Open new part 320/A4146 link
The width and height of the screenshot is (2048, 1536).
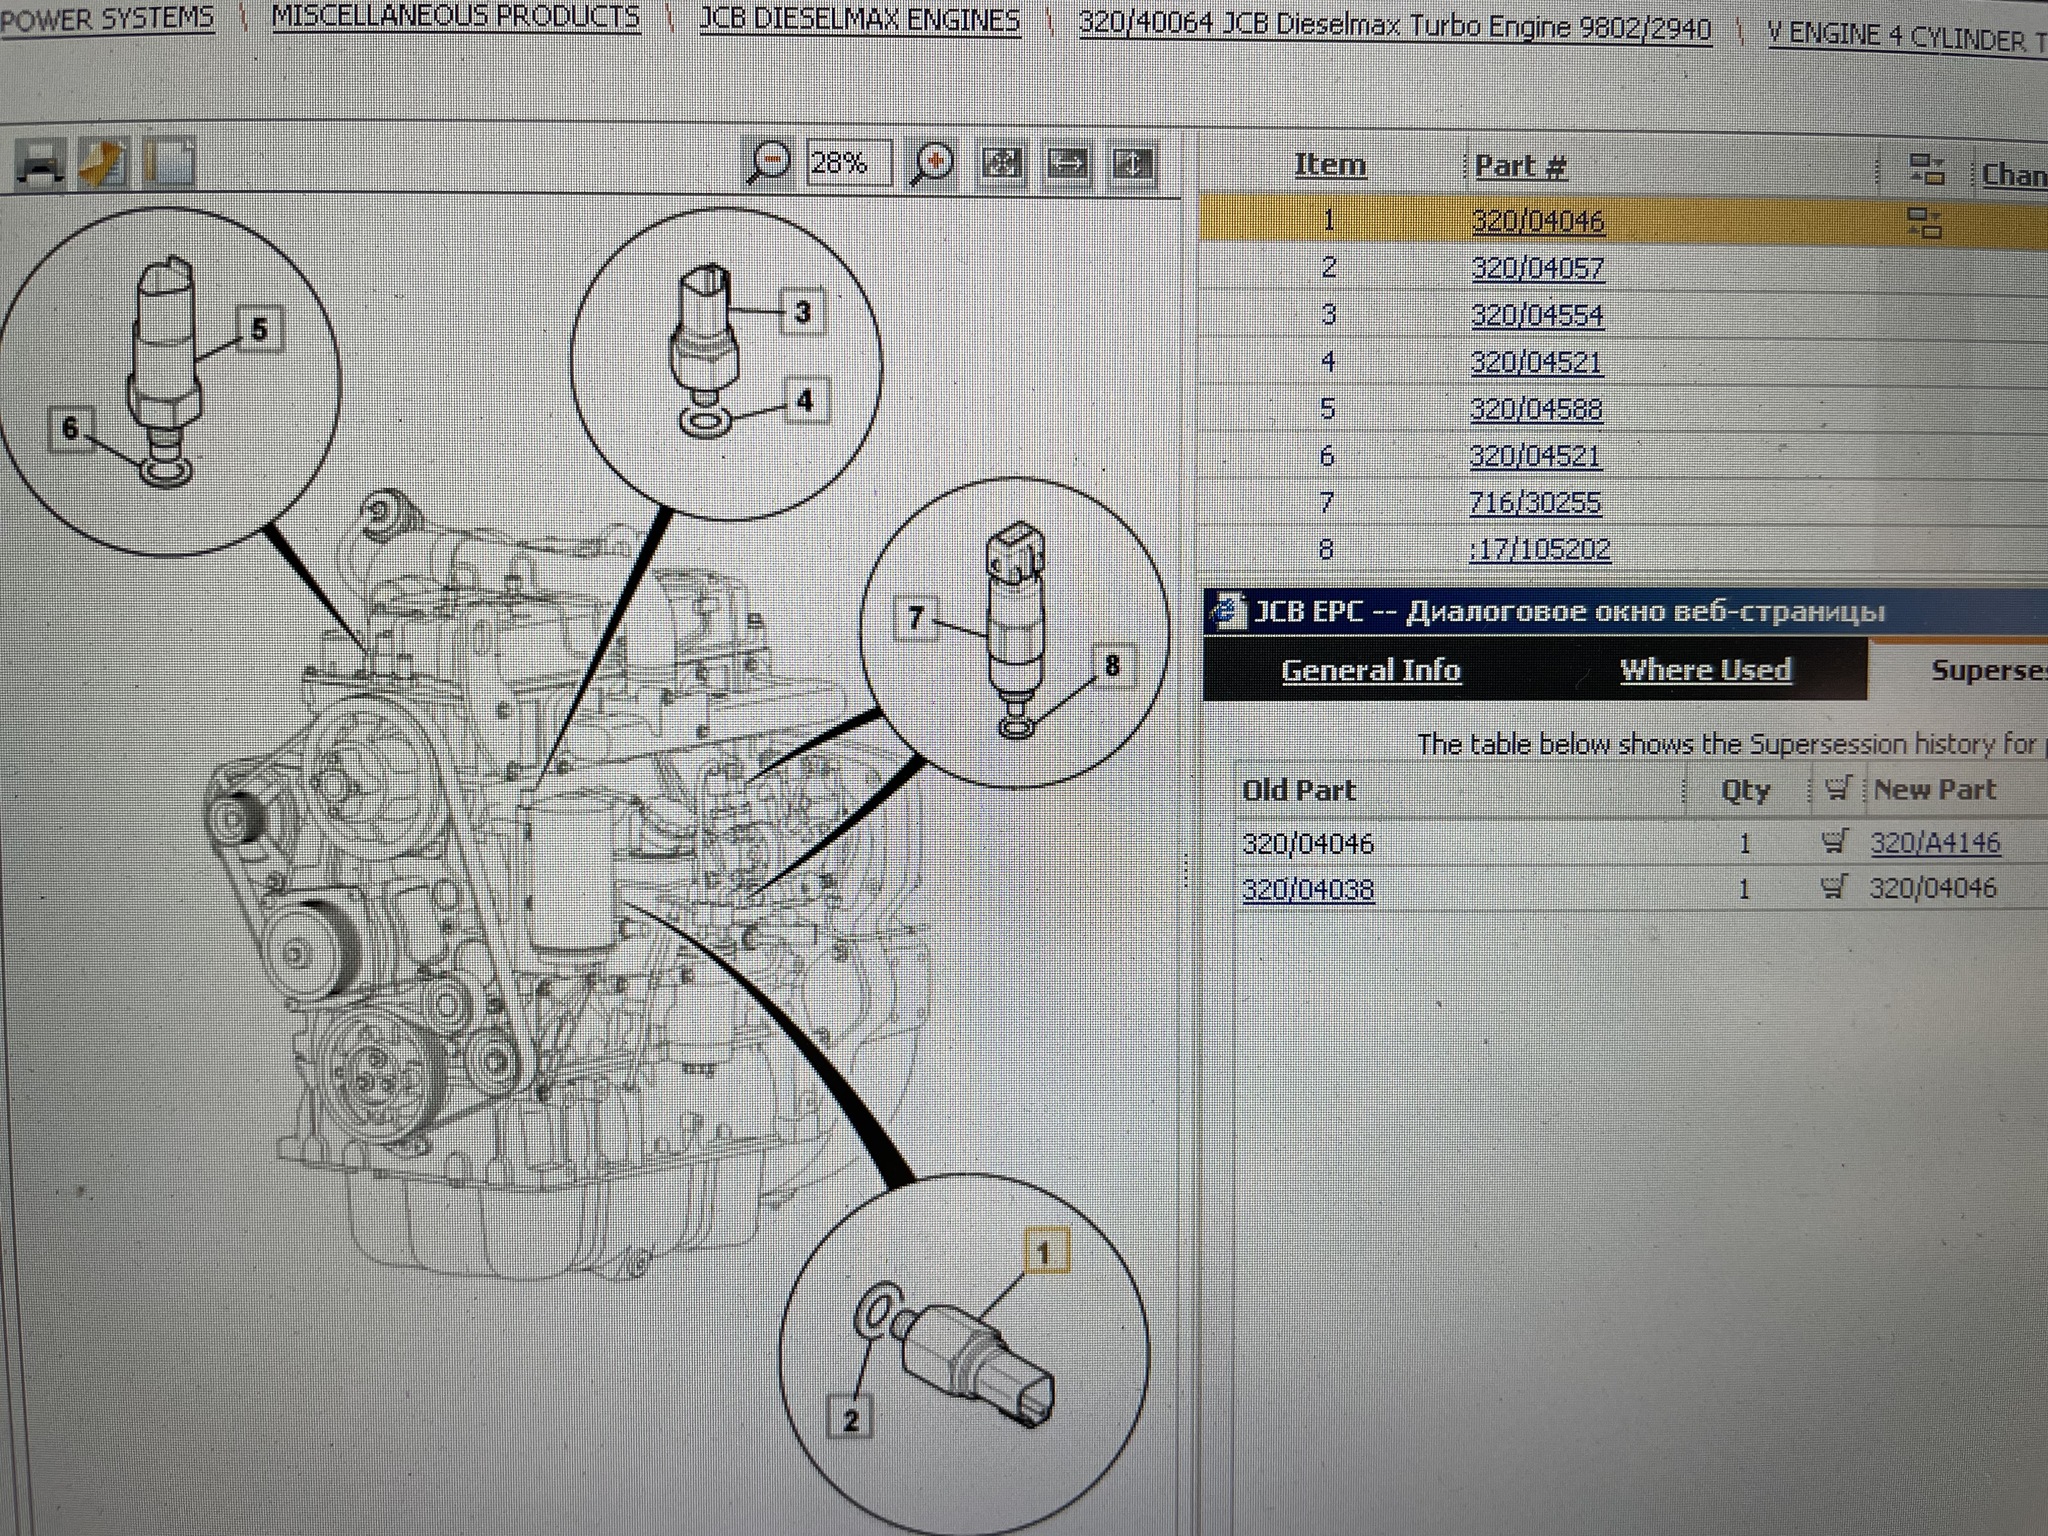pyautogui.click(x=1935, y=843)
